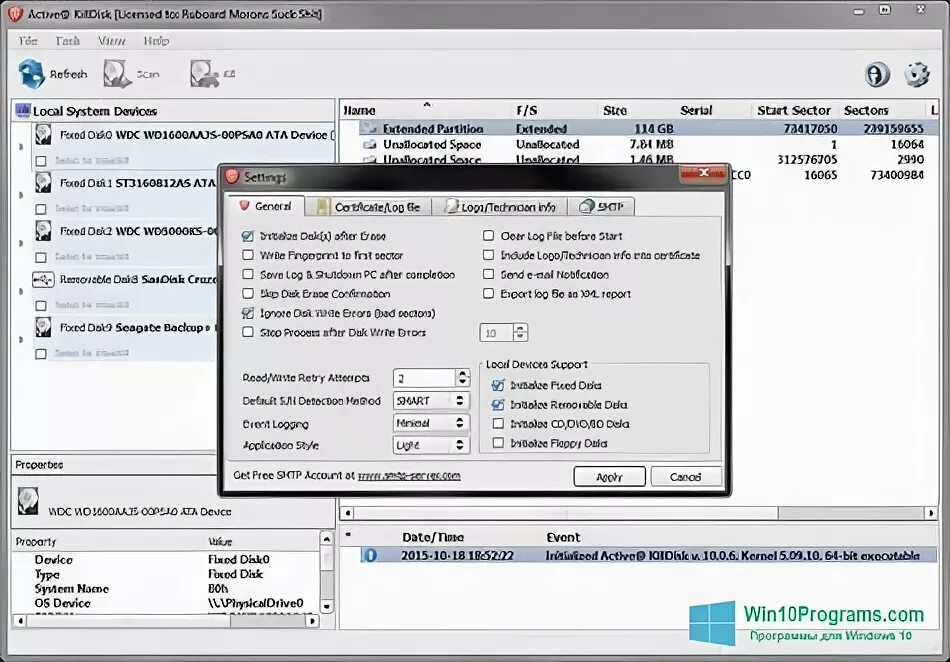The width and height of the screenshot is (950, 662).
Task: Open the SMTP tab
Action: pos(602,207)
